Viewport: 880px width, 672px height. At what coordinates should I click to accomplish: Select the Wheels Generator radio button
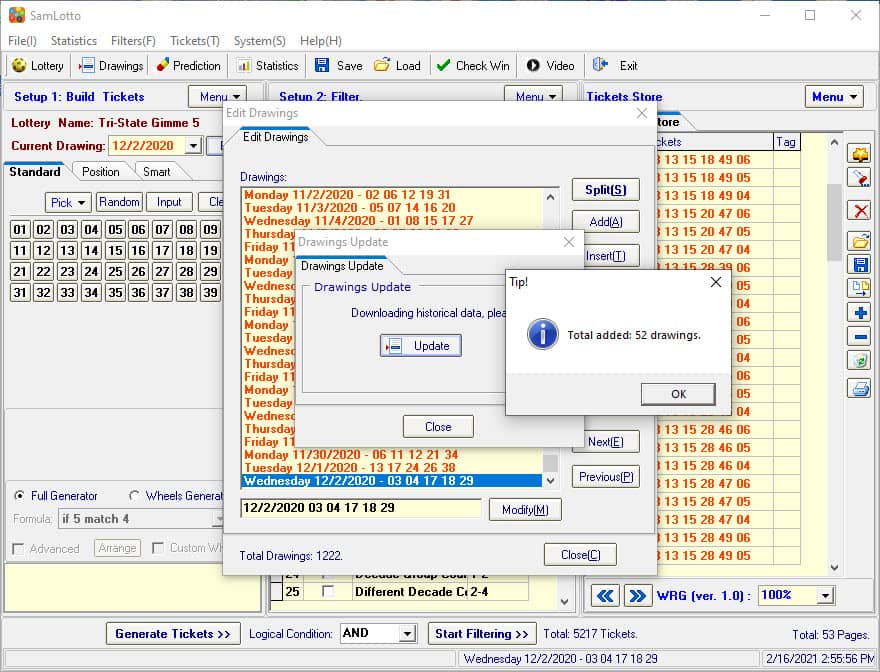coord(134,496)
